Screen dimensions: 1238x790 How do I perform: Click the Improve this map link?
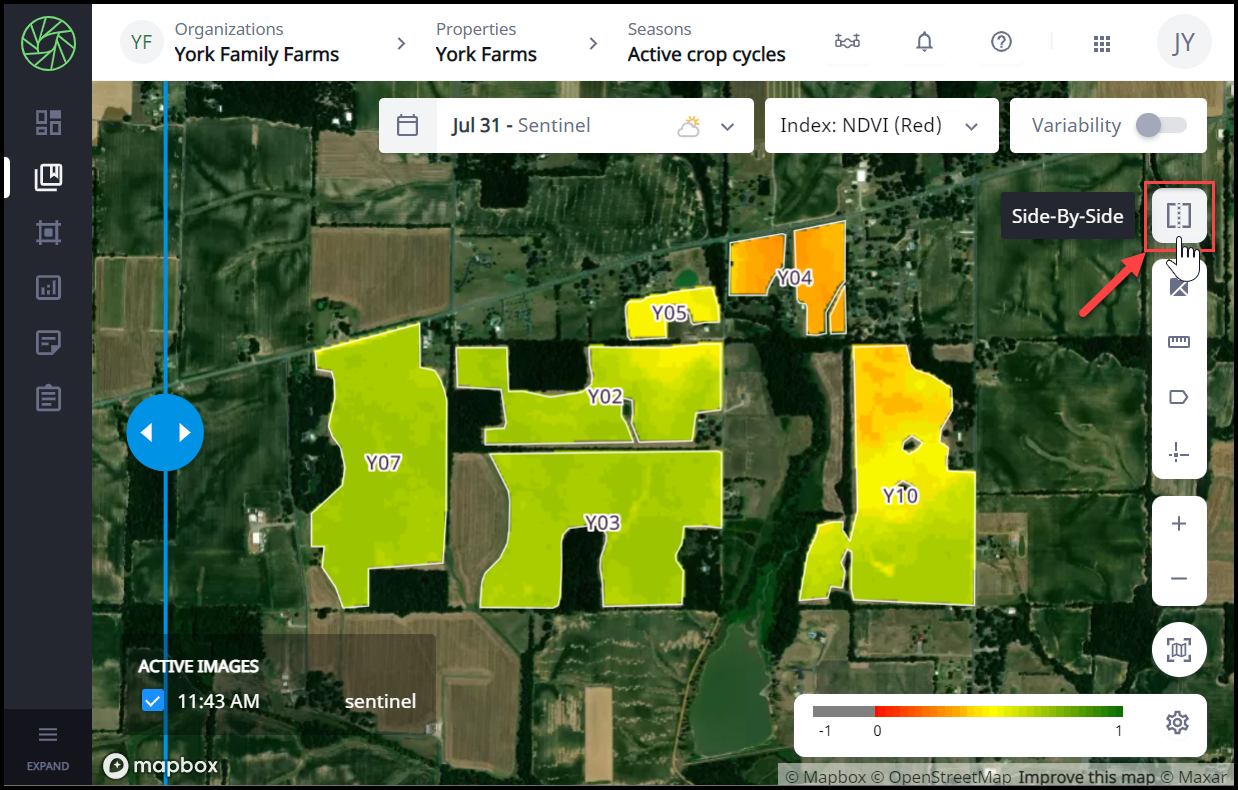point(1086,777)
